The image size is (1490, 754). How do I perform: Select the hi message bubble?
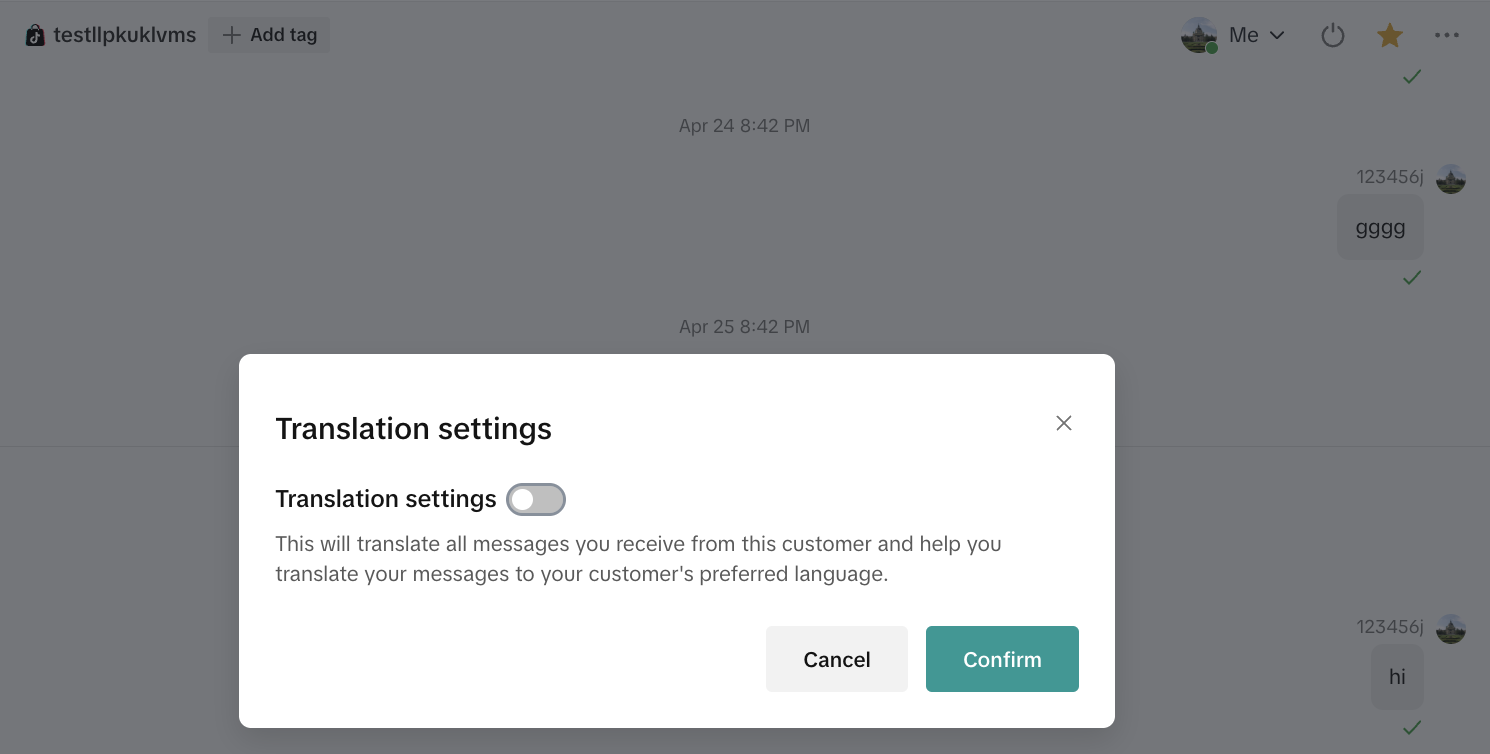(1397, 677)
